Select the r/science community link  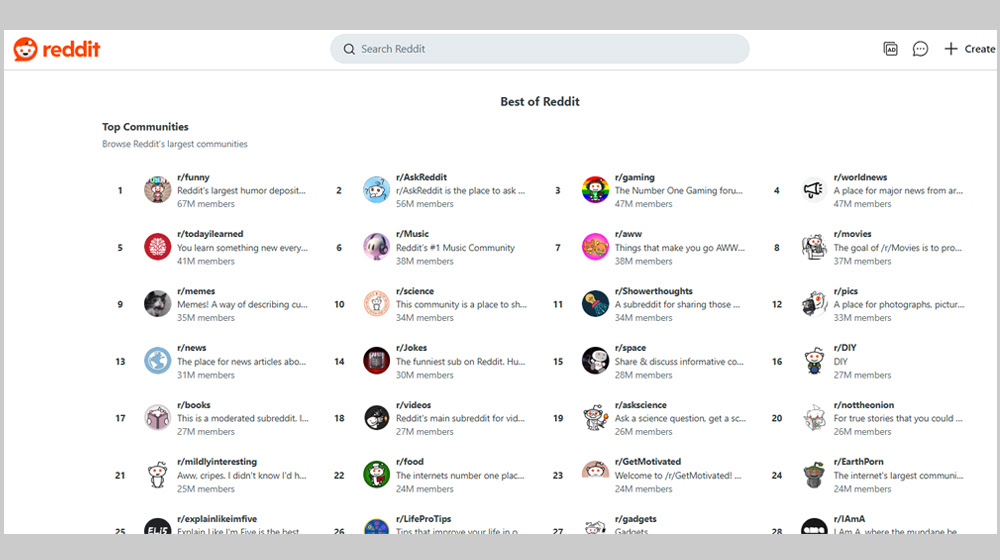click(415, 291)
